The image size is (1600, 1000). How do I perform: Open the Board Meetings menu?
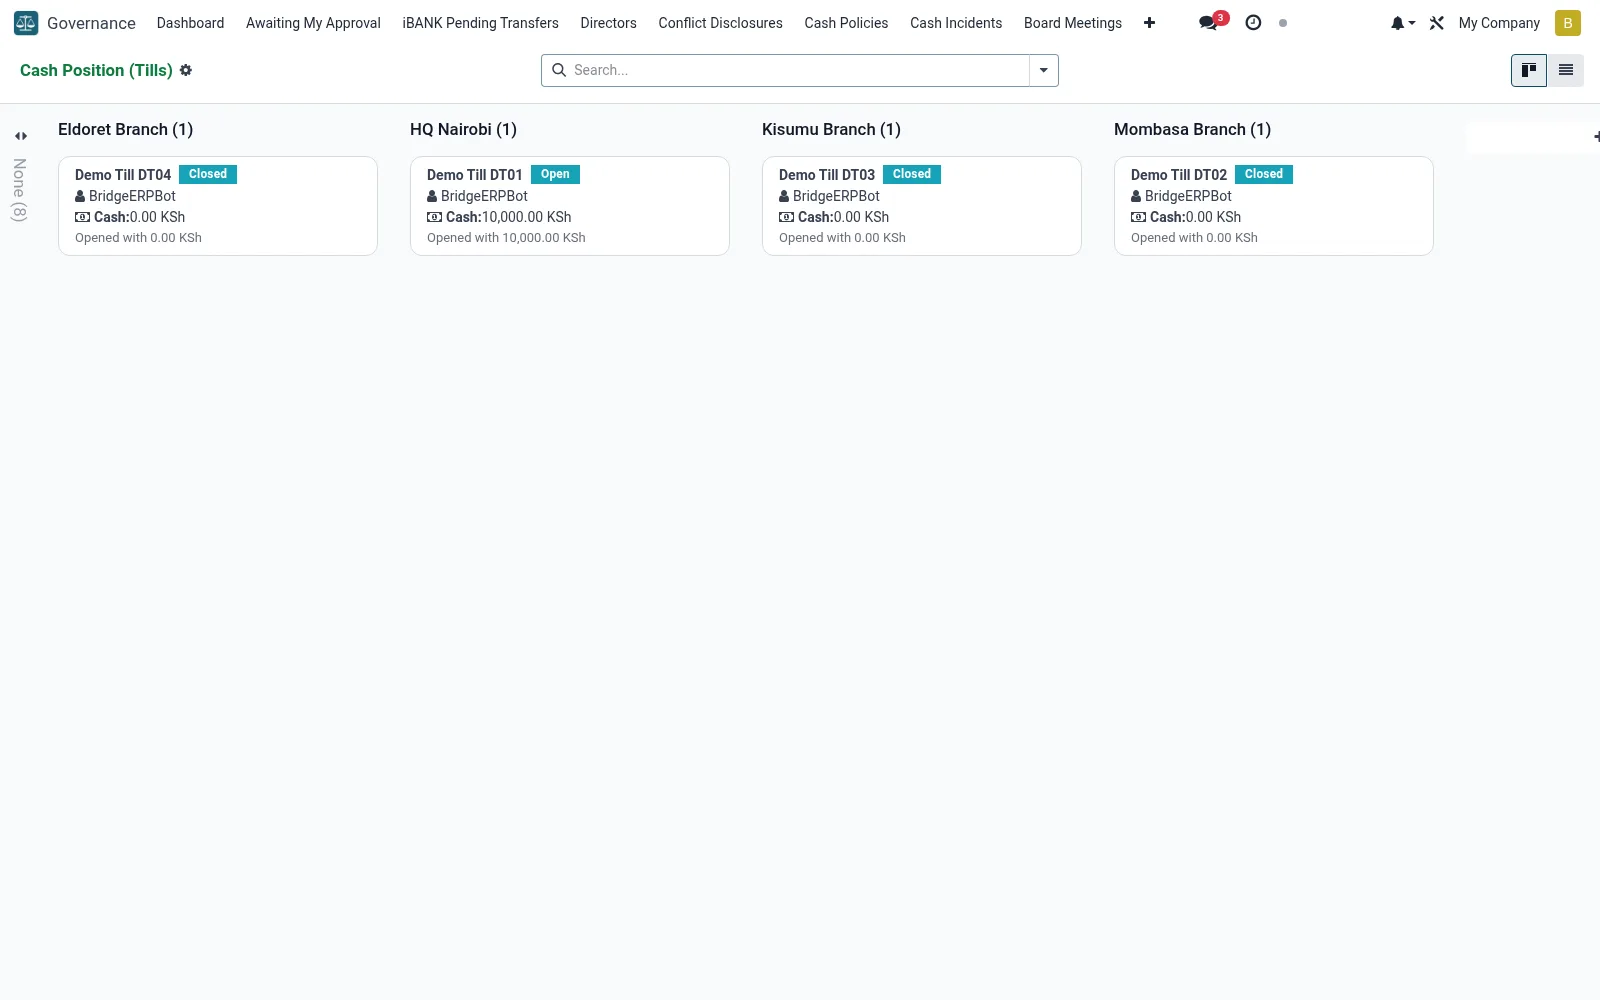coord(1073,23)
